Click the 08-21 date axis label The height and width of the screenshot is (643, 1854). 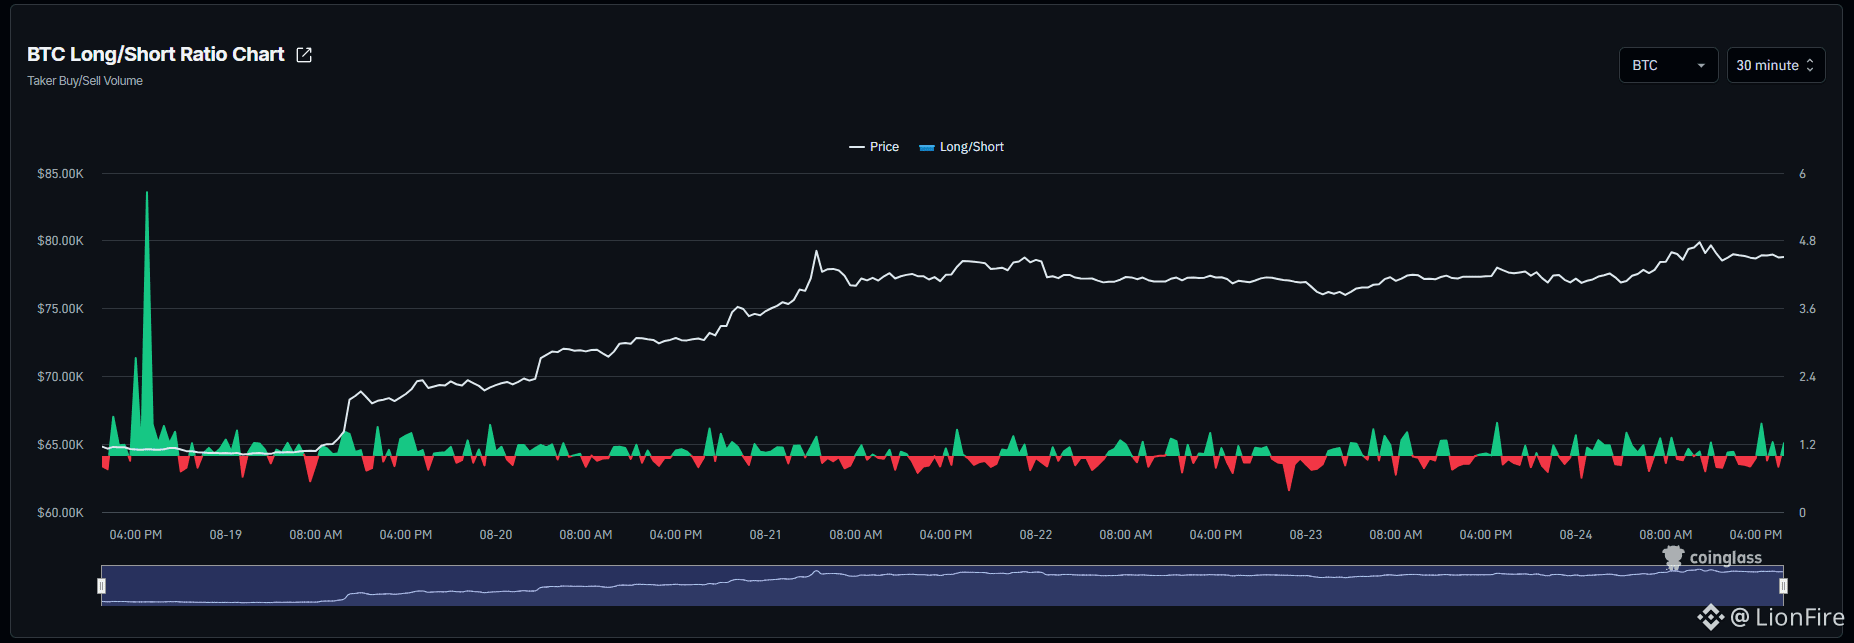[766, 535]
